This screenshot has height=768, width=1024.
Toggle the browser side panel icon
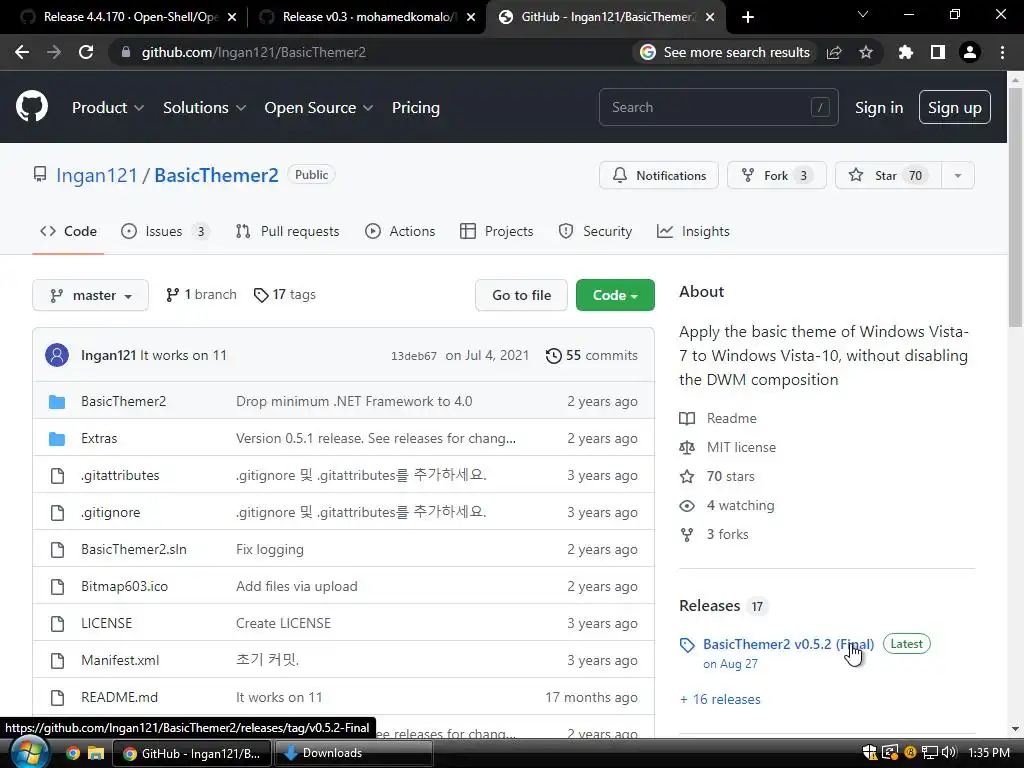(x=938, y=52)
